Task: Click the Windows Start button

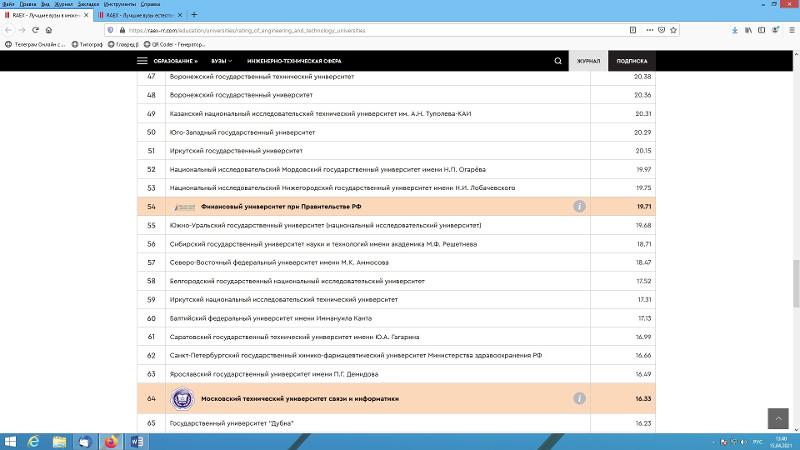Action: (x=10, y=441)
